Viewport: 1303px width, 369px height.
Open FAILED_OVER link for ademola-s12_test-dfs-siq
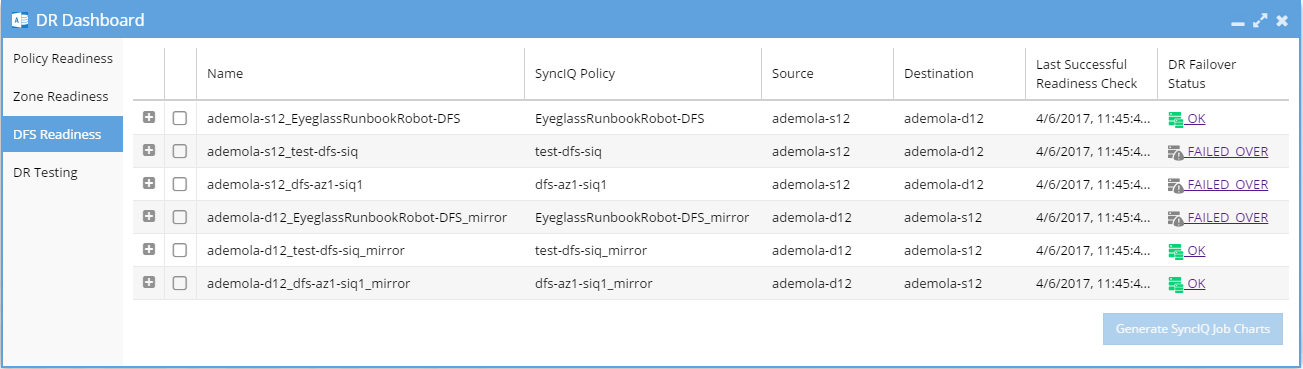(1227, 152)
